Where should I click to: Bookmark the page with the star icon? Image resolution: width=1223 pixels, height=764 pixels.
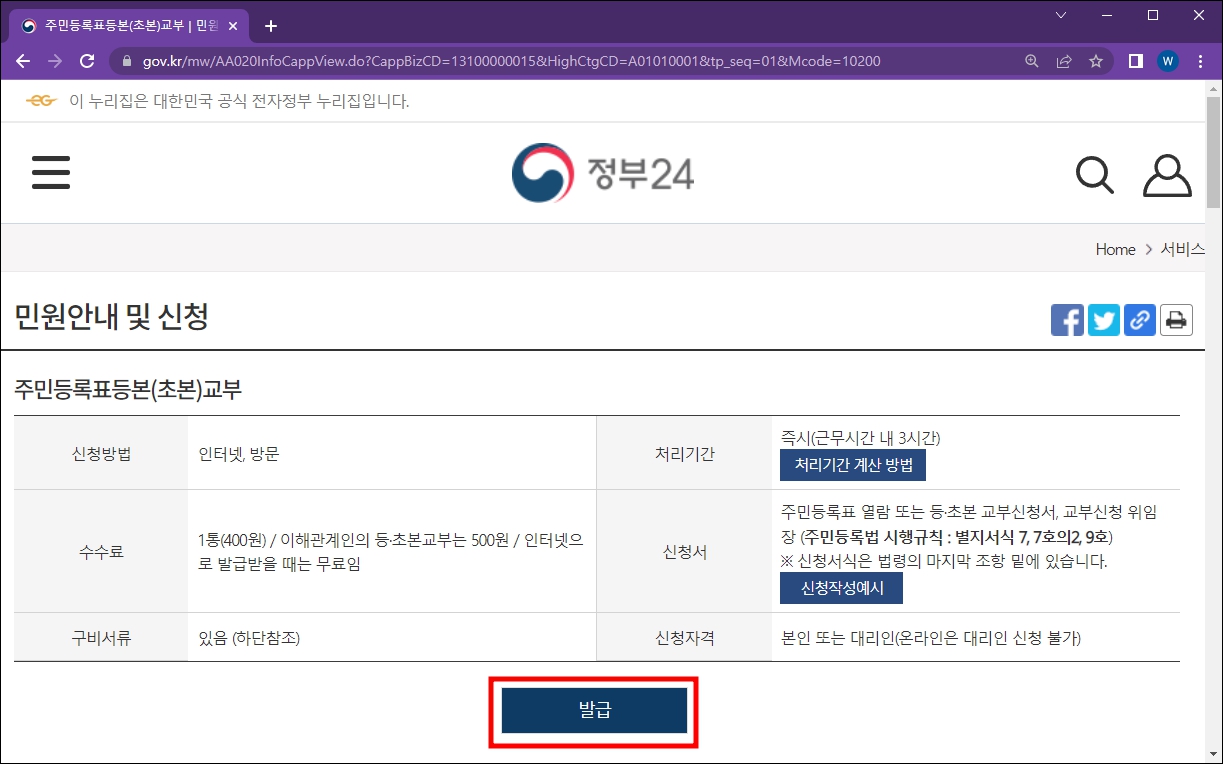pyautogui.click(x=1097, y=60)
